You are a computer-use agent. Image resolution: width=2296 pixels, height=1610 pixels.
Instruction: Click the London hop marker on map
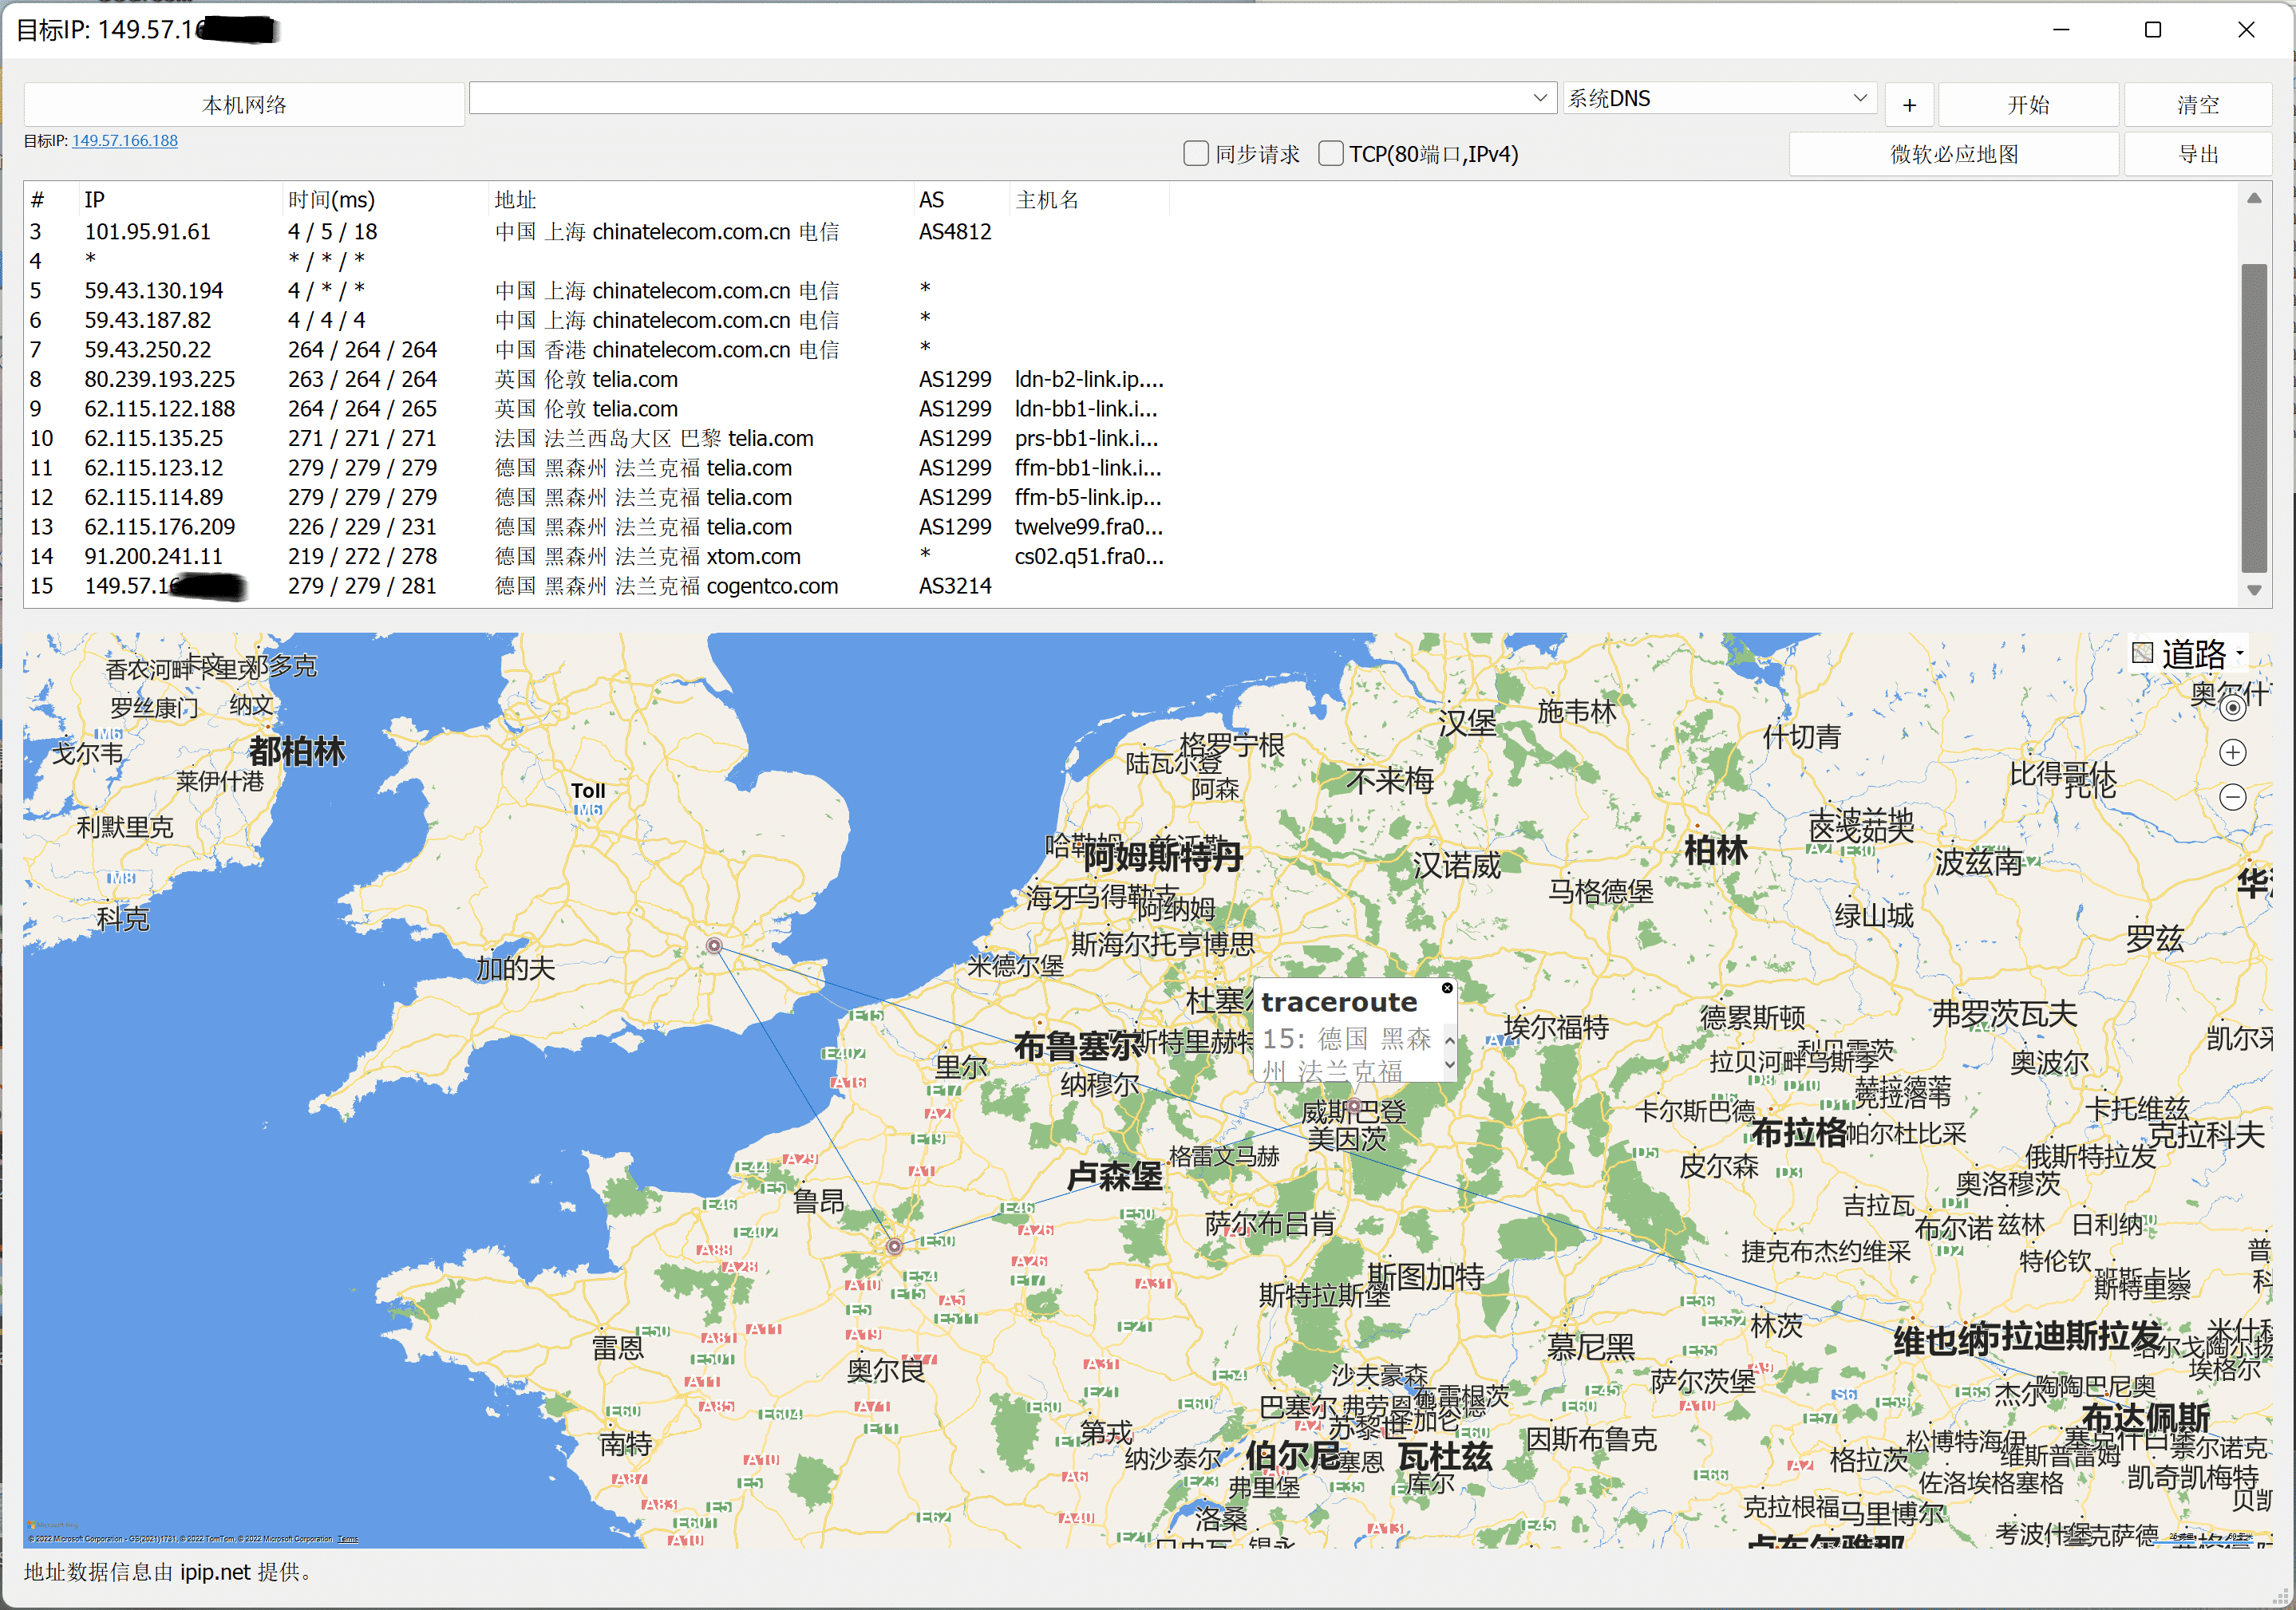pyautogui.click(x=714, y=945)
